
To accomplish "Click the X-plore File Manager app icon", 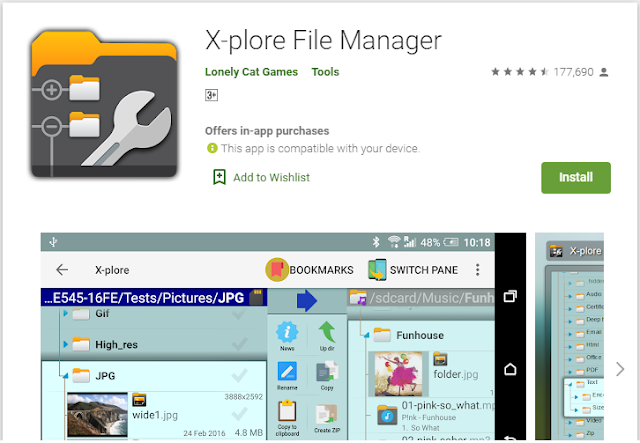I will click(x=104, y=104).
